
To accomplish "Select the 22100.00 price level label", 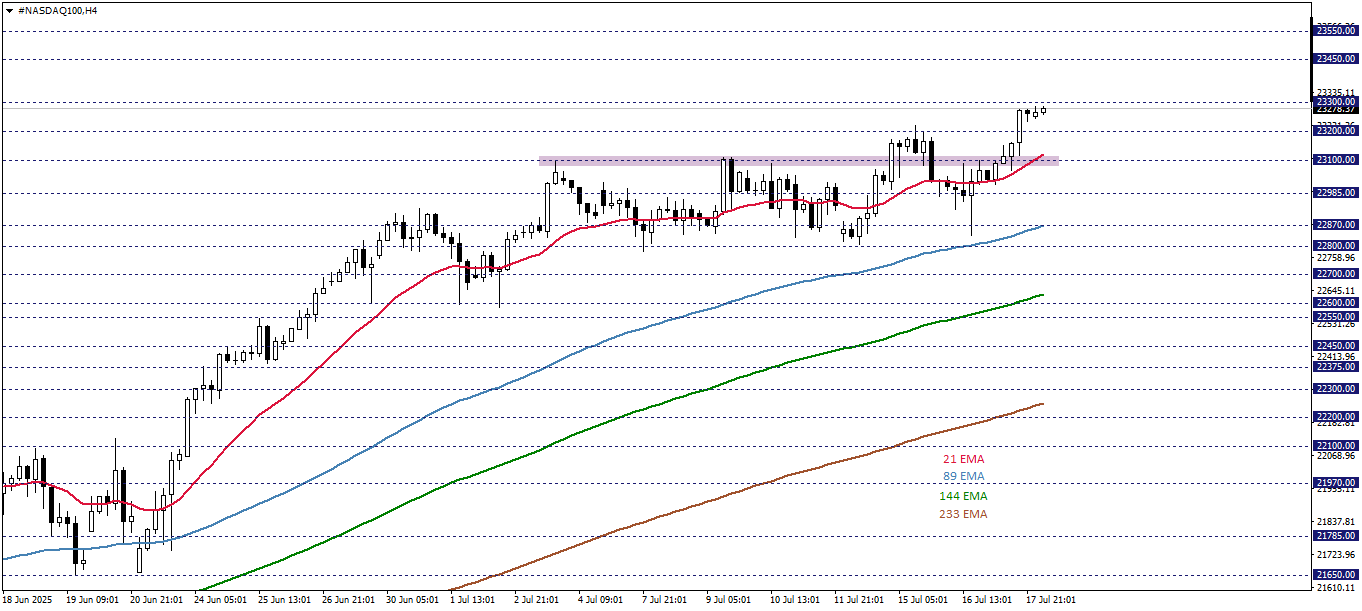I will click(1335, 446).
